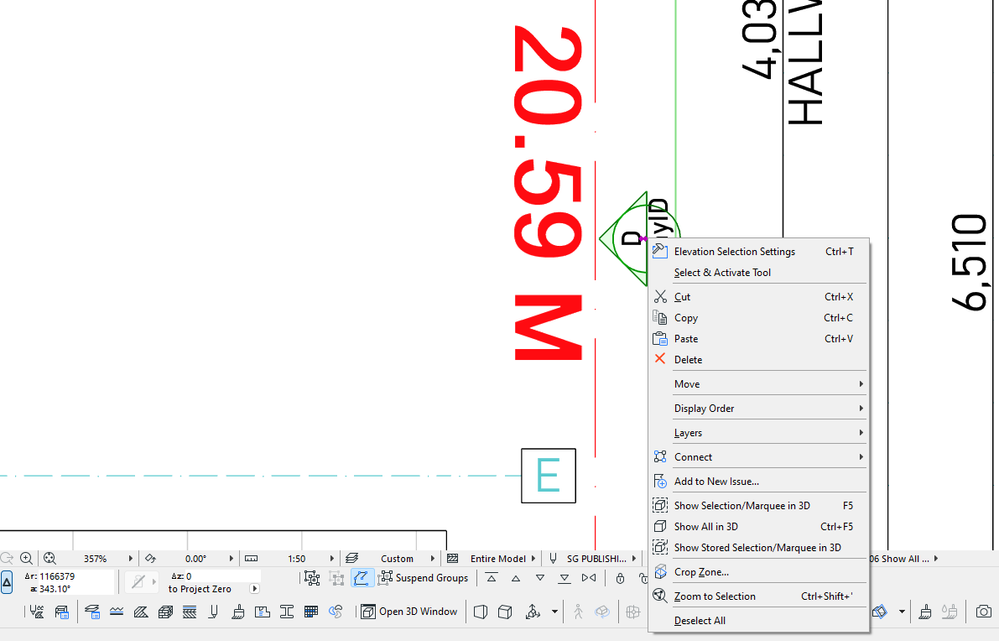The image size is (999, 641).
Task: Click the Mirror icon
Action: point(589,579)
